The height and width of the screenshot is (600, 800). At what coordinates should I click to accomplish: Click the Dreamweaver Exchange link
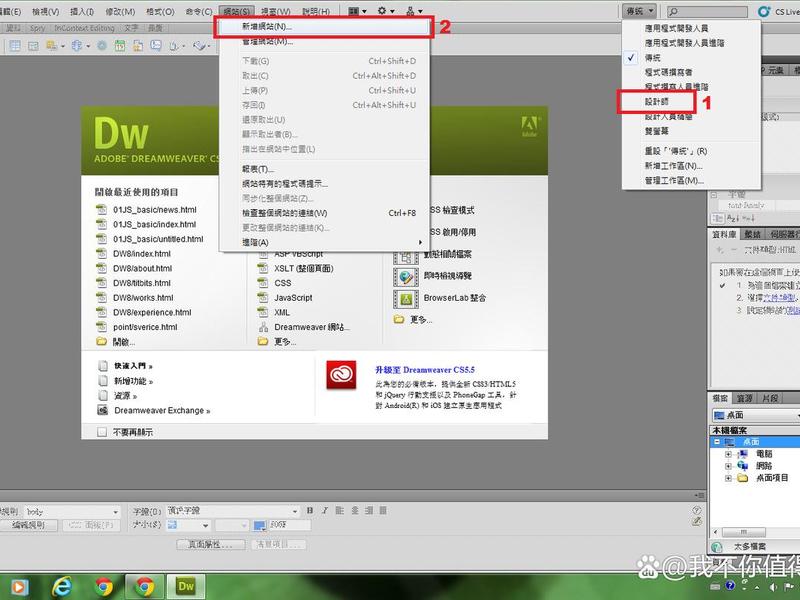[x=162, y=411]
